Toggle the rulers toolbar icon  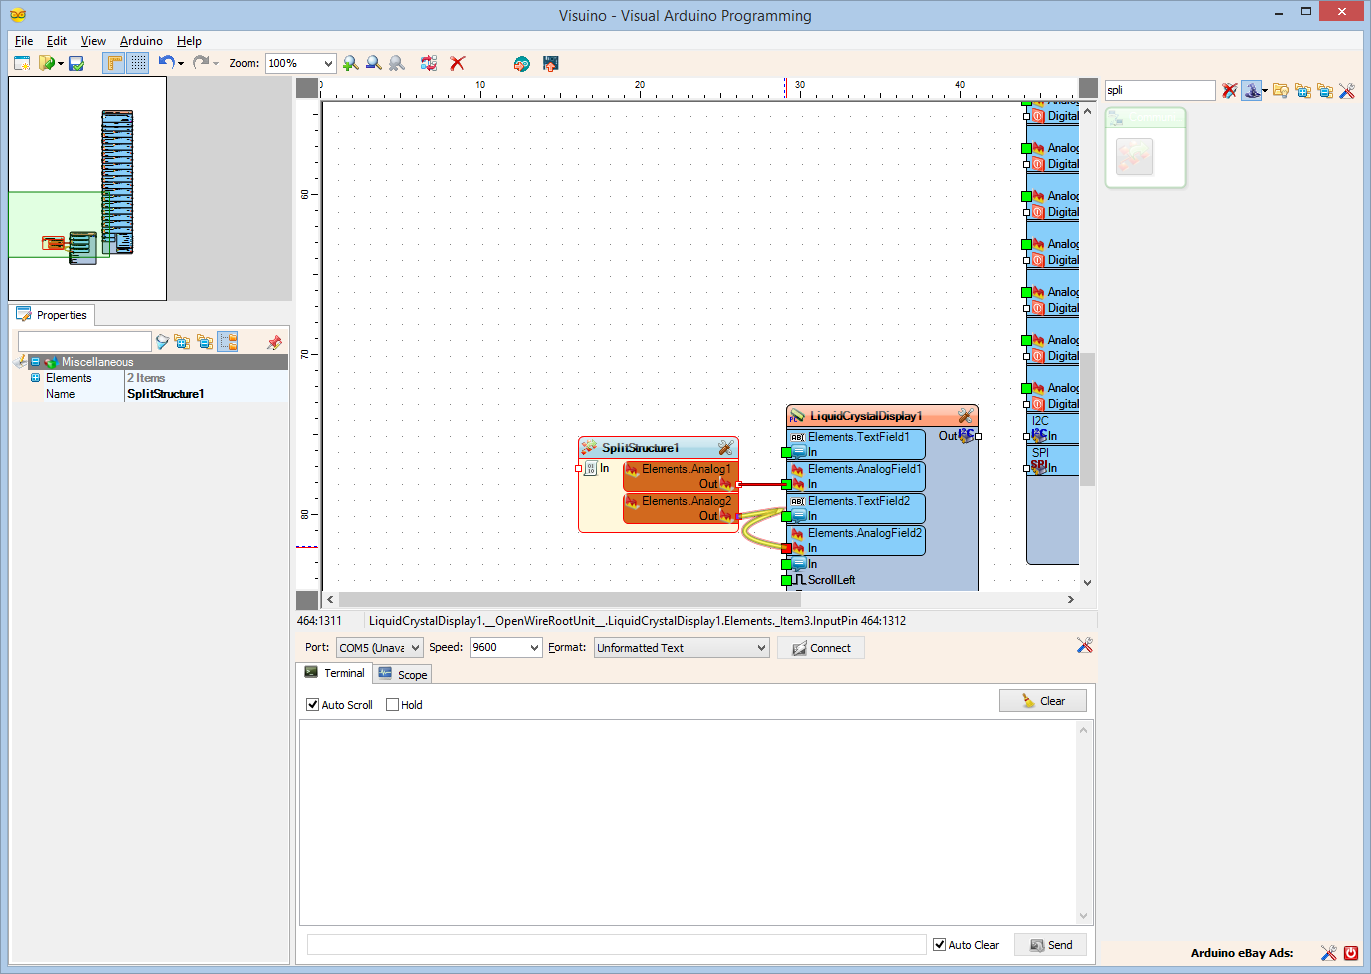pyautogui.click(x=114, y=63)
